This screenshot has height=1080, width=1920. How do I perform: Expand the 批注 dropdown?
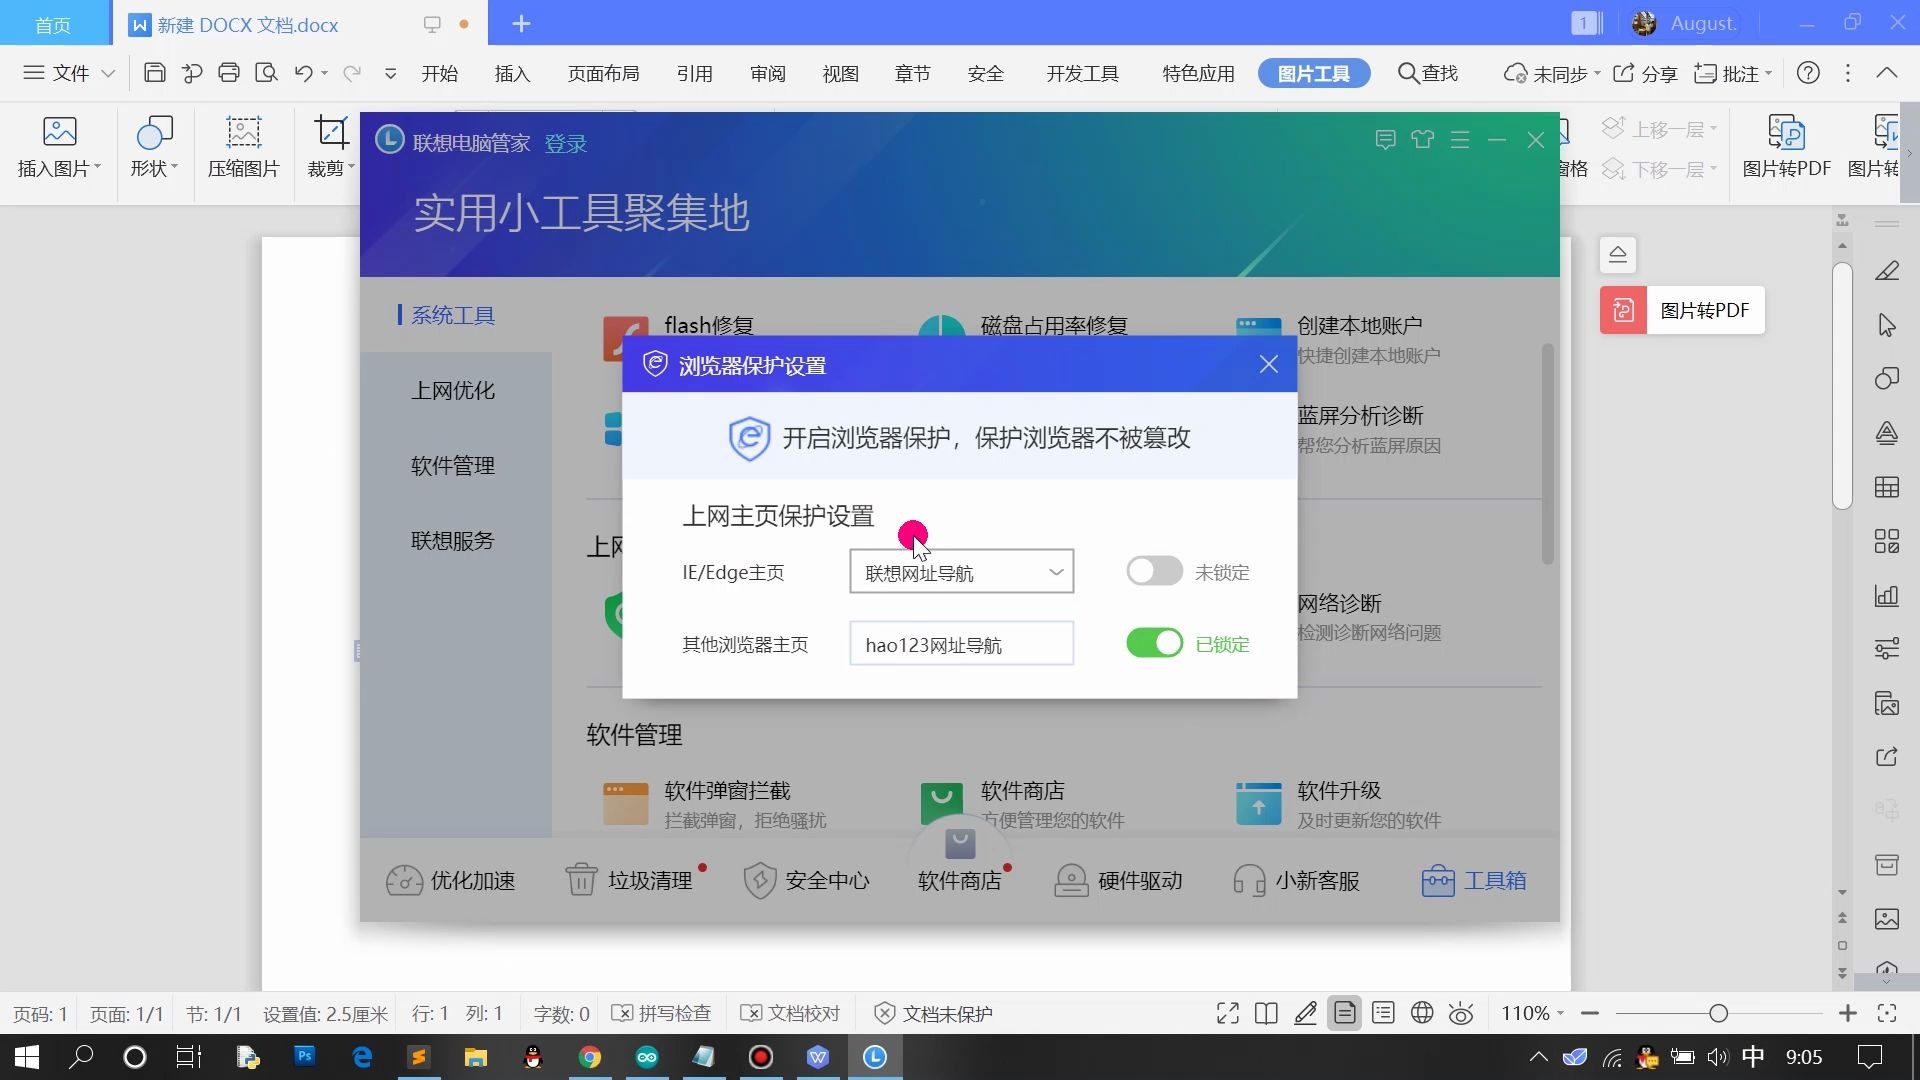pos(1769,73)
